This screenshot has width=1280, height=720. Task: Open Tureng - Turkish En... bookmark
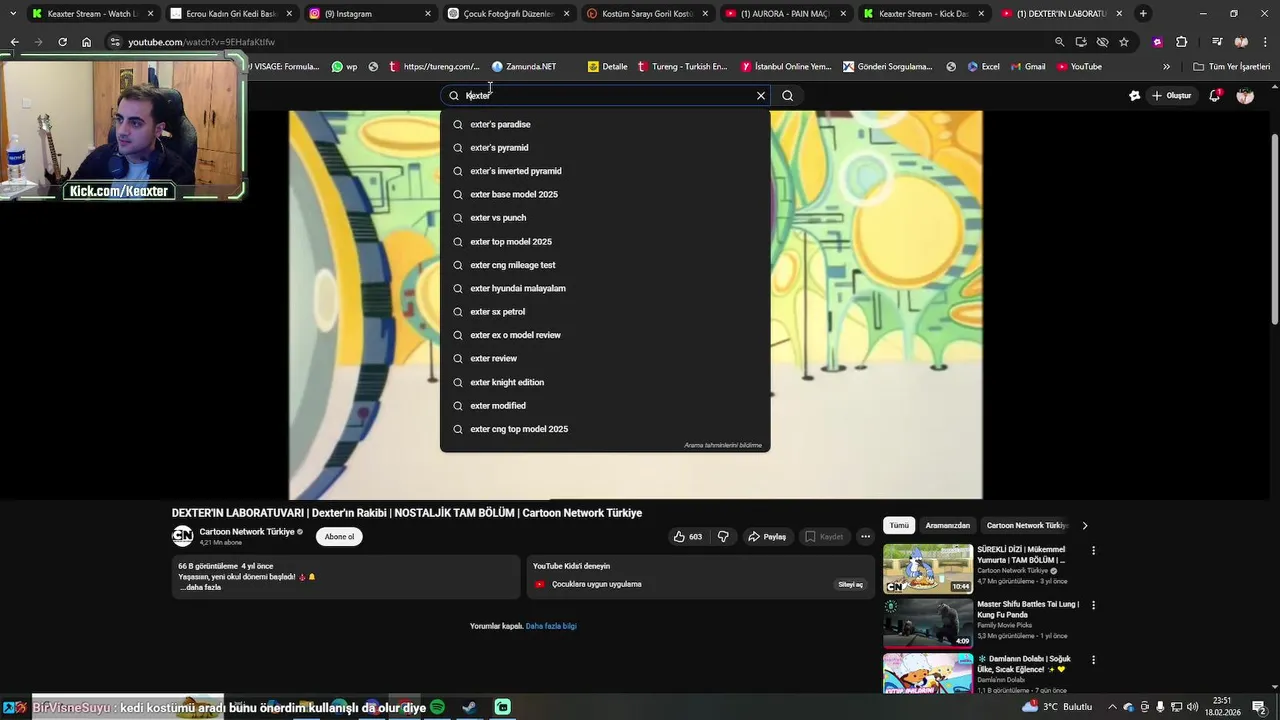coord(682,67)
